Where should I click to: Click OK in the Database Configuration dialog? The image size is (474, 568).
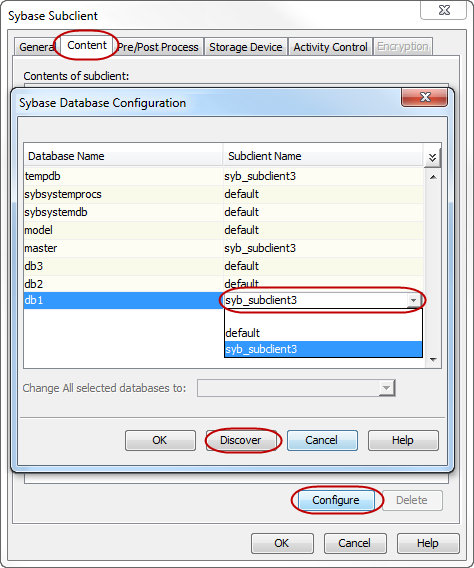(x=160, y=440)
